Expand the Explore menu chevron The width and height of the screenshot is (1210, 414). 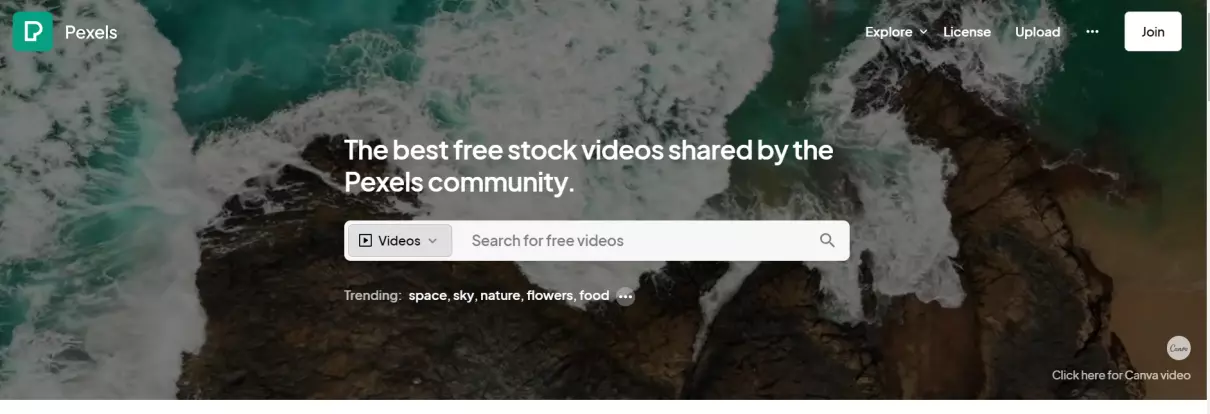pyautogui.click(x=923, y=32)
